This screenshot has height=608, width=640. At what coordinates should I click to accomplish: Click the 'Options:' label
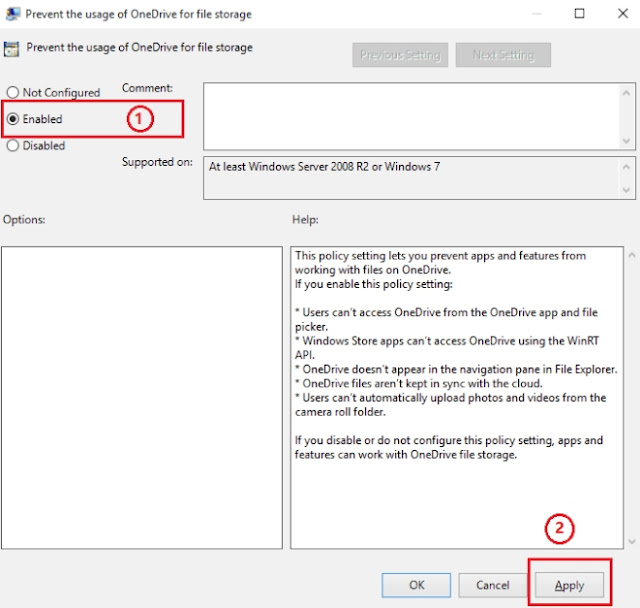[24, 220]
